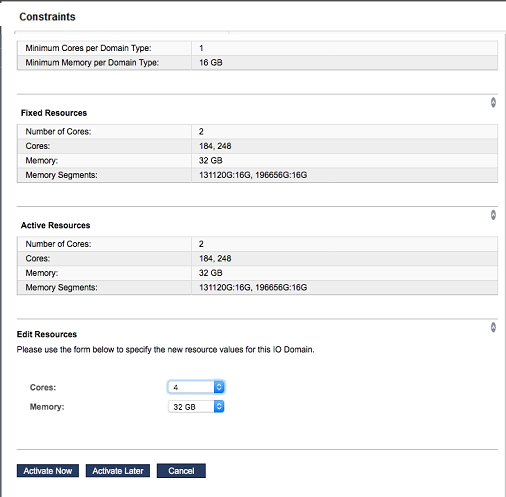The width and height of the screenshot is (506, 497).
Task: Click Active Resources 32 GB memory value
Action: pos(211,273)
